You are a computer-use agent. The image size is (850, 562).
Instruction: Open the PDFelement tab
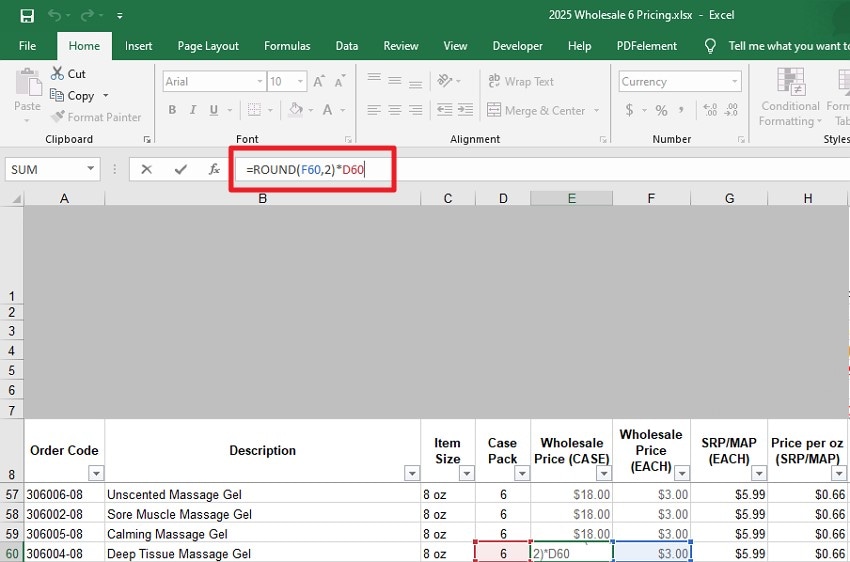tap(646, 46)
